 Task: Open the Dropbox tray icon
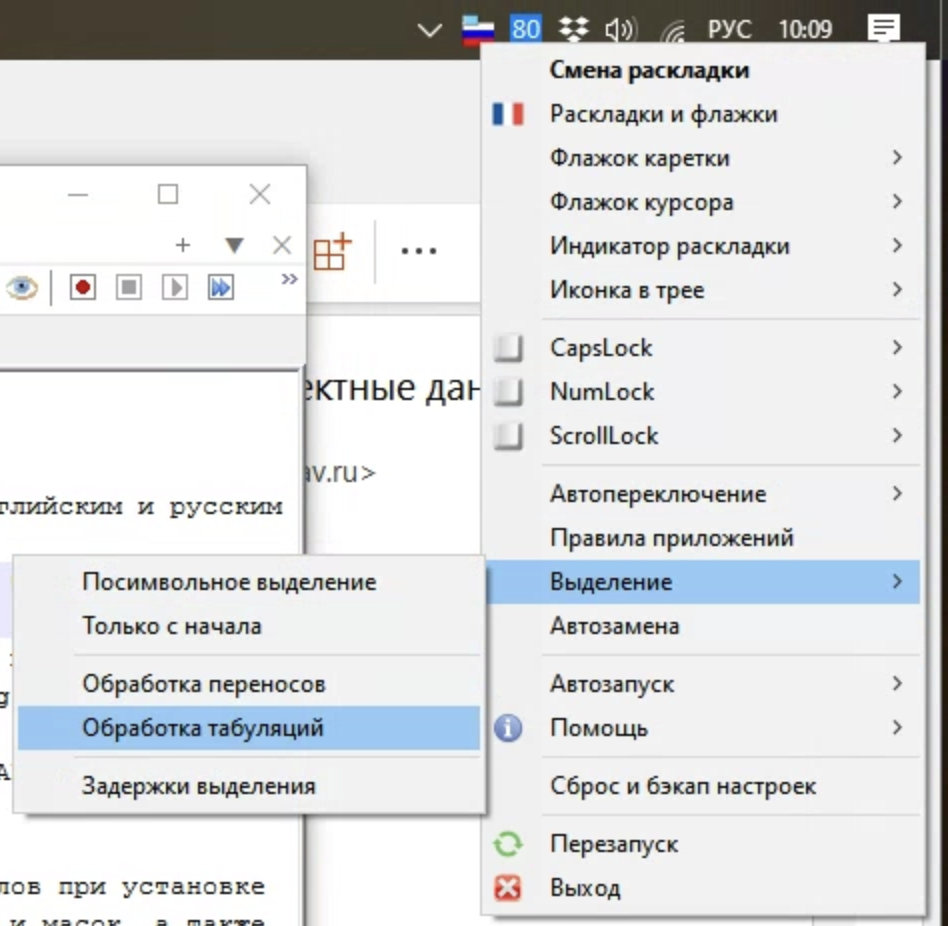(x=573, y=28)
